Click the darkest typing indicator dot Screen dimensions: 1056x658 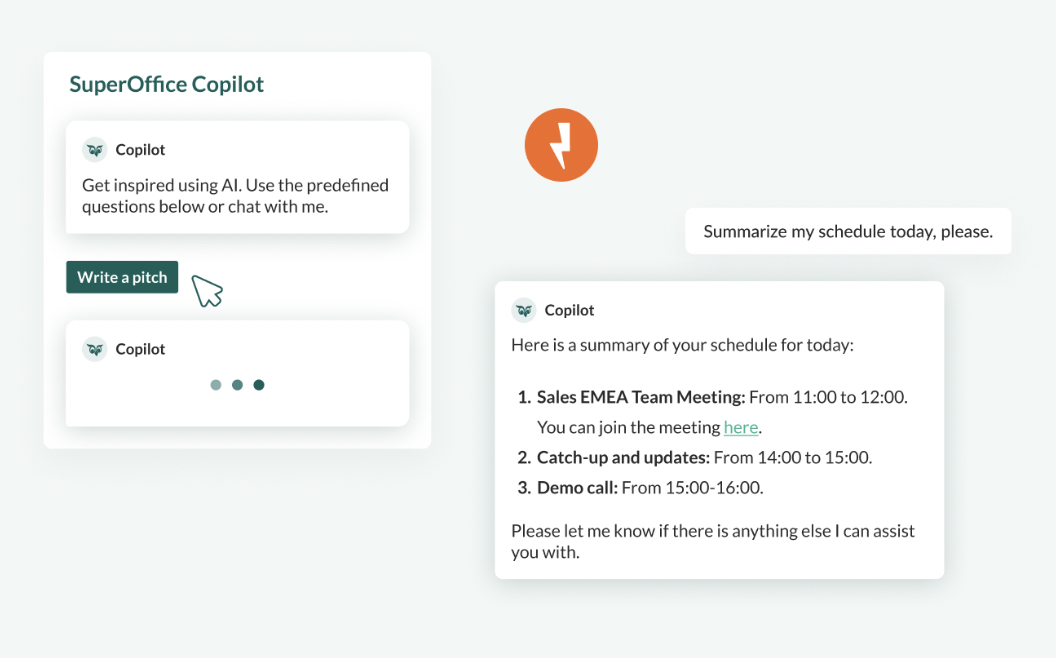(x=259, y=385)
